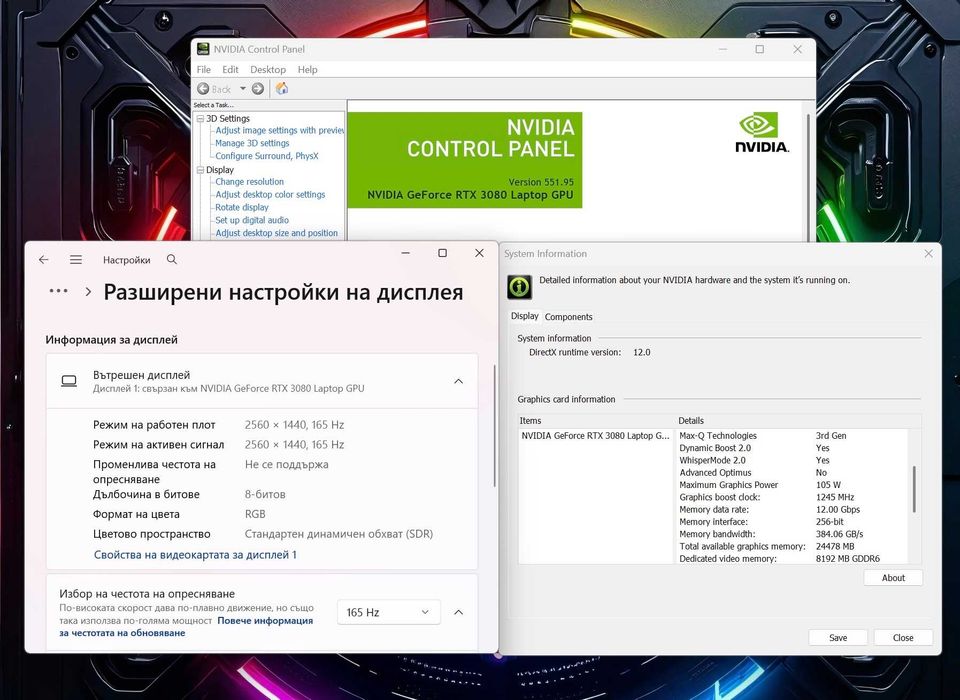Switch to the Components tab
Image resolution: width=960 pixels, height=700 pixels.
[569, 317]
